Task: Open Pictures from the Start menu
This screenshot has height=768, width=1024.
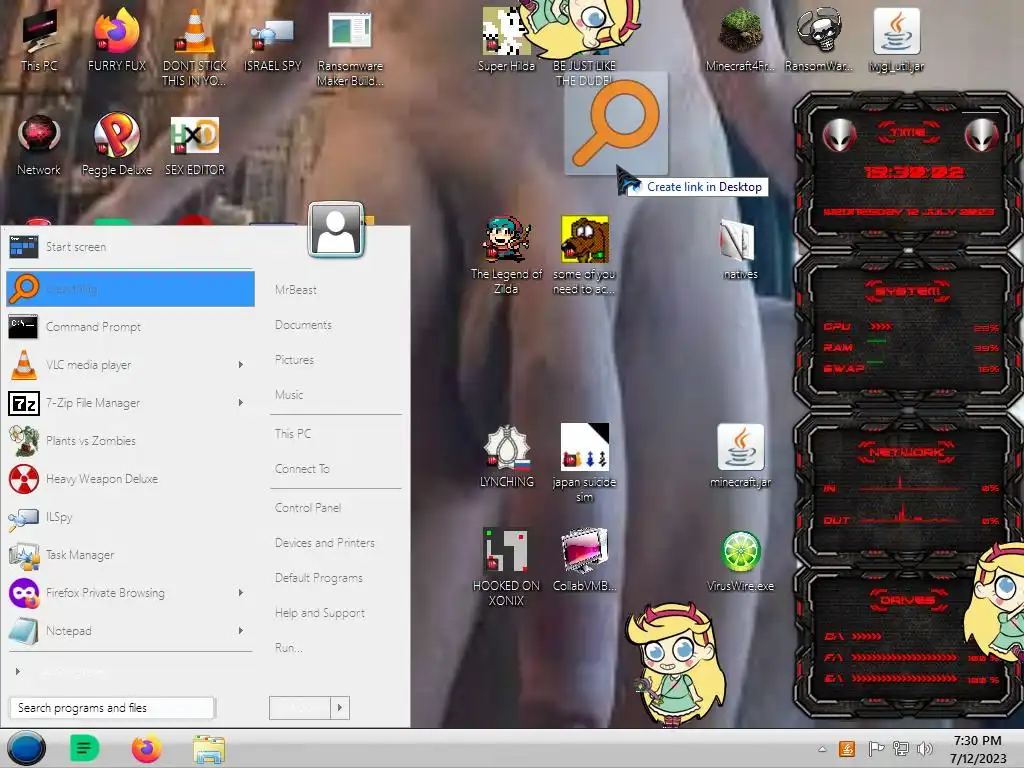Action: (295, 360)
